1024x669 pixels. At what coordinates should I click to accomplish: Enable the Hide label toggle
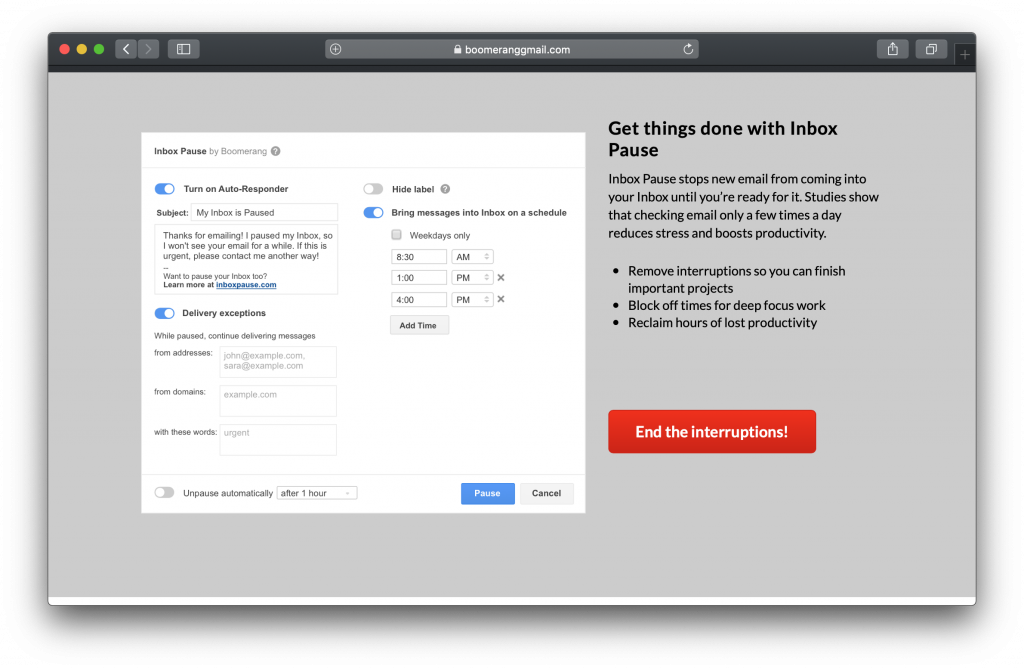pos(373,189)
